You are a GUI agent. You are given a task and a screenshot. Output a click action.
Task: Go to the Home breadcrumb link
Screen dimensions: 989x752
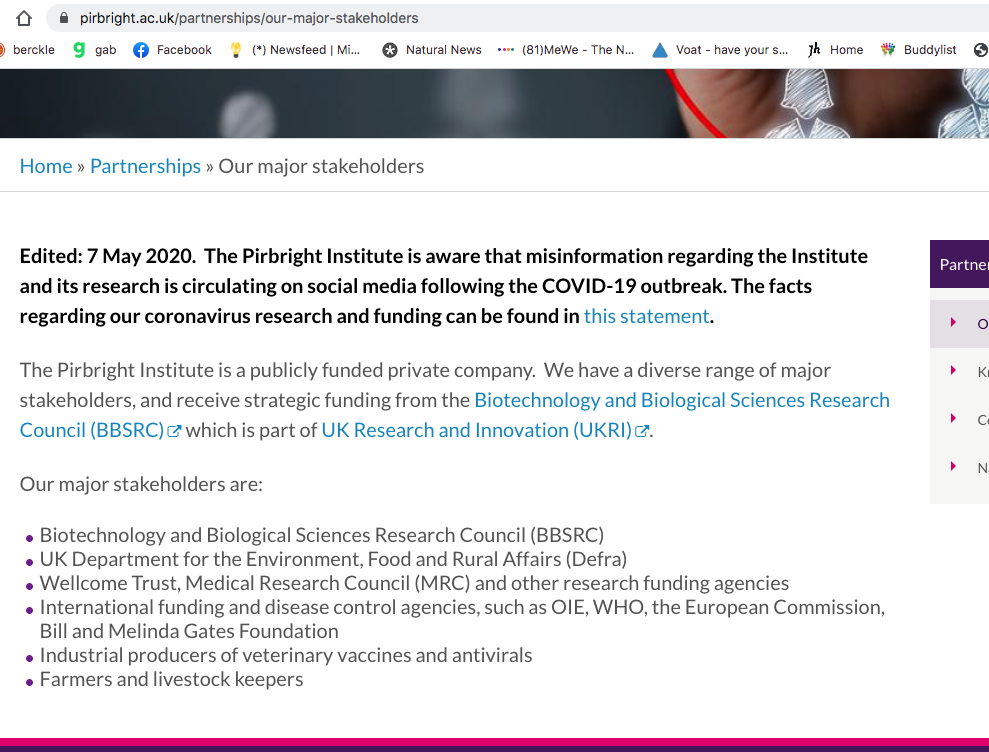(46, 166)
